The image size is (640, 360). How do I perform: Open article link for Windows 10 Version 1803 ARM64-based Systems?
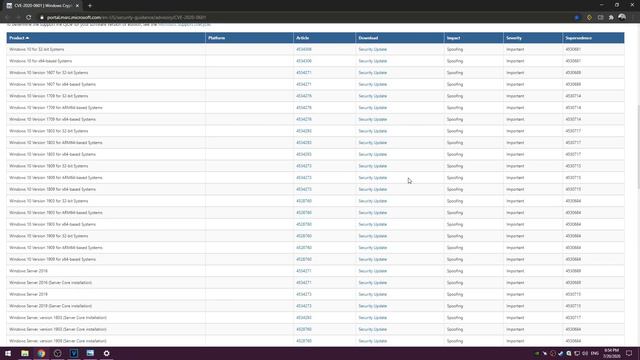coord(304,143)
